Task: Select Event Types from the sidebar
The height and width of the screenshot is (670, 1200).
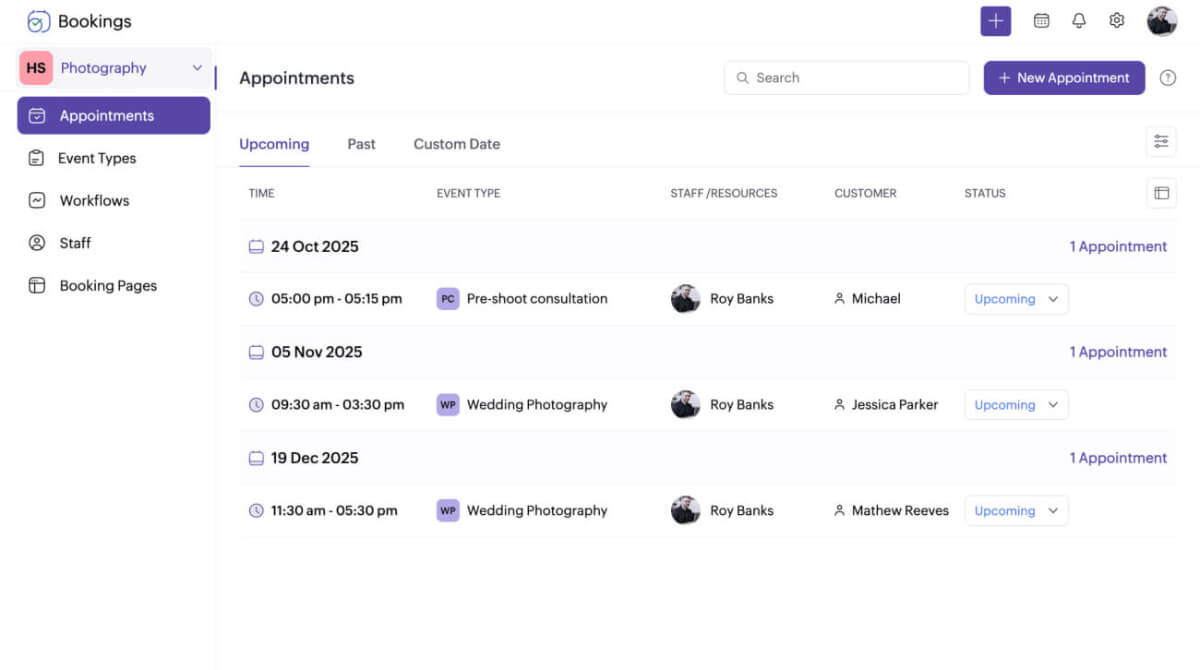Action: tap(99, 157)
